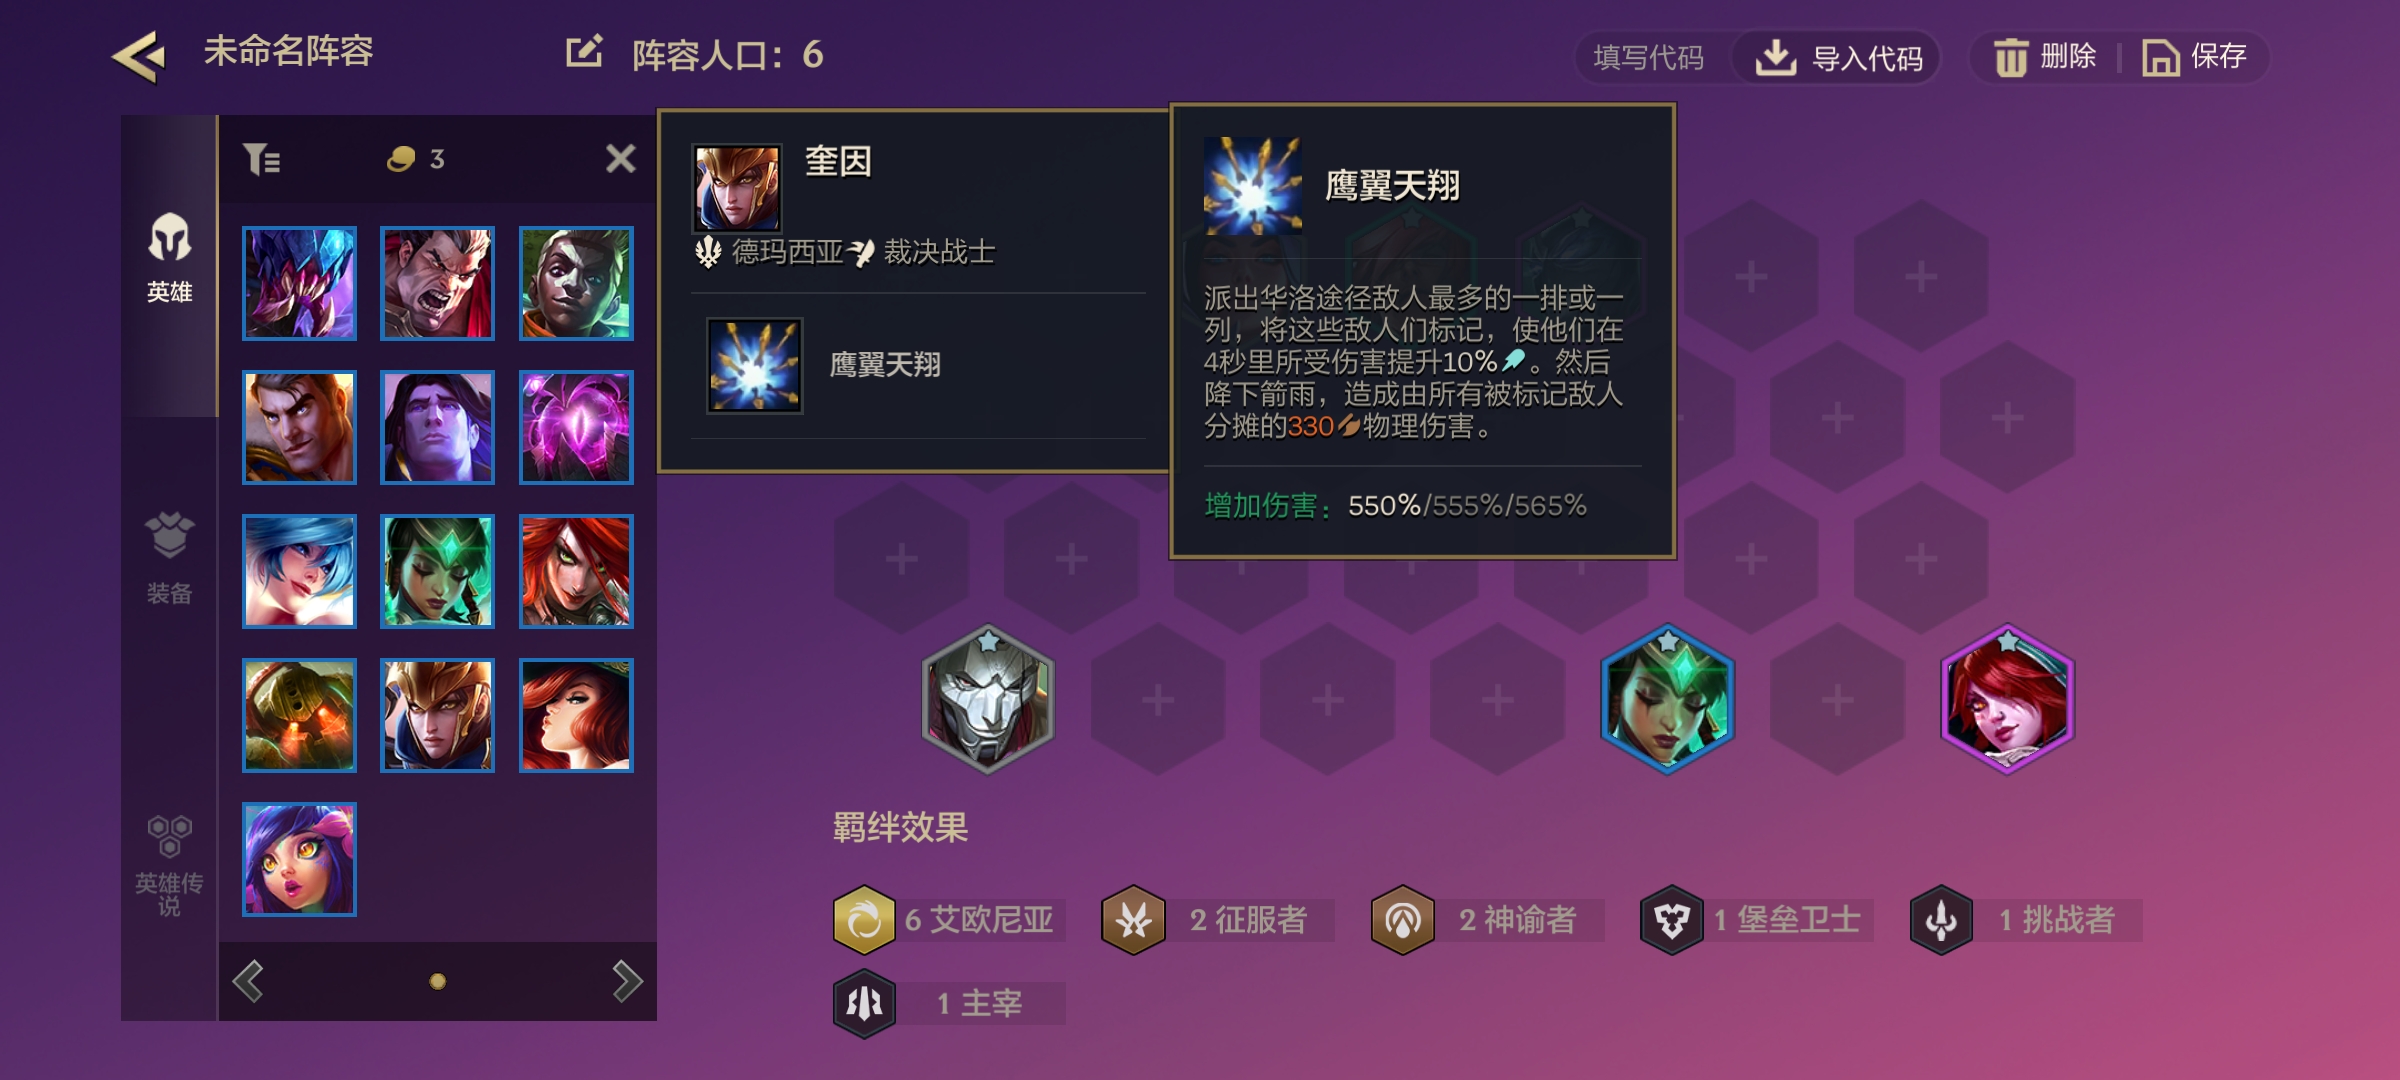
Task: Switch to the 英雄 tab
Action: pyautogui.click(x=169, y=258)
